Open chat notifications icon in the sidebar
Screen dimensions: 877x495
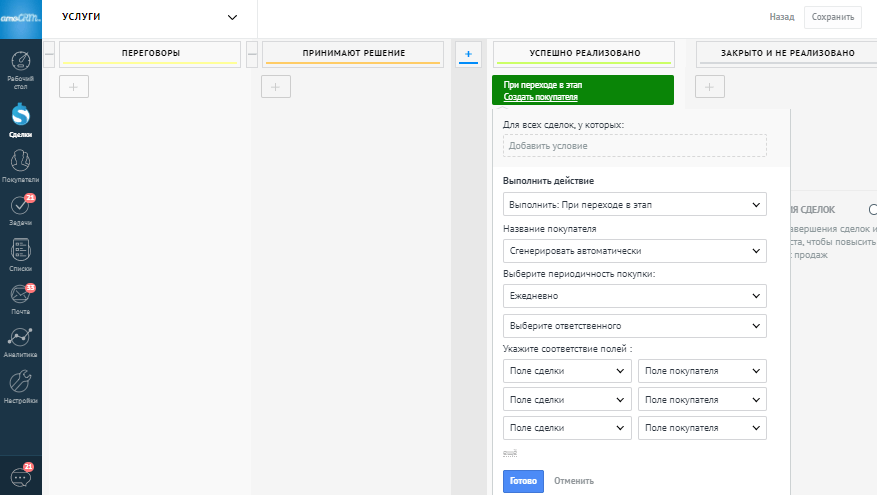(x=21, y=477)
